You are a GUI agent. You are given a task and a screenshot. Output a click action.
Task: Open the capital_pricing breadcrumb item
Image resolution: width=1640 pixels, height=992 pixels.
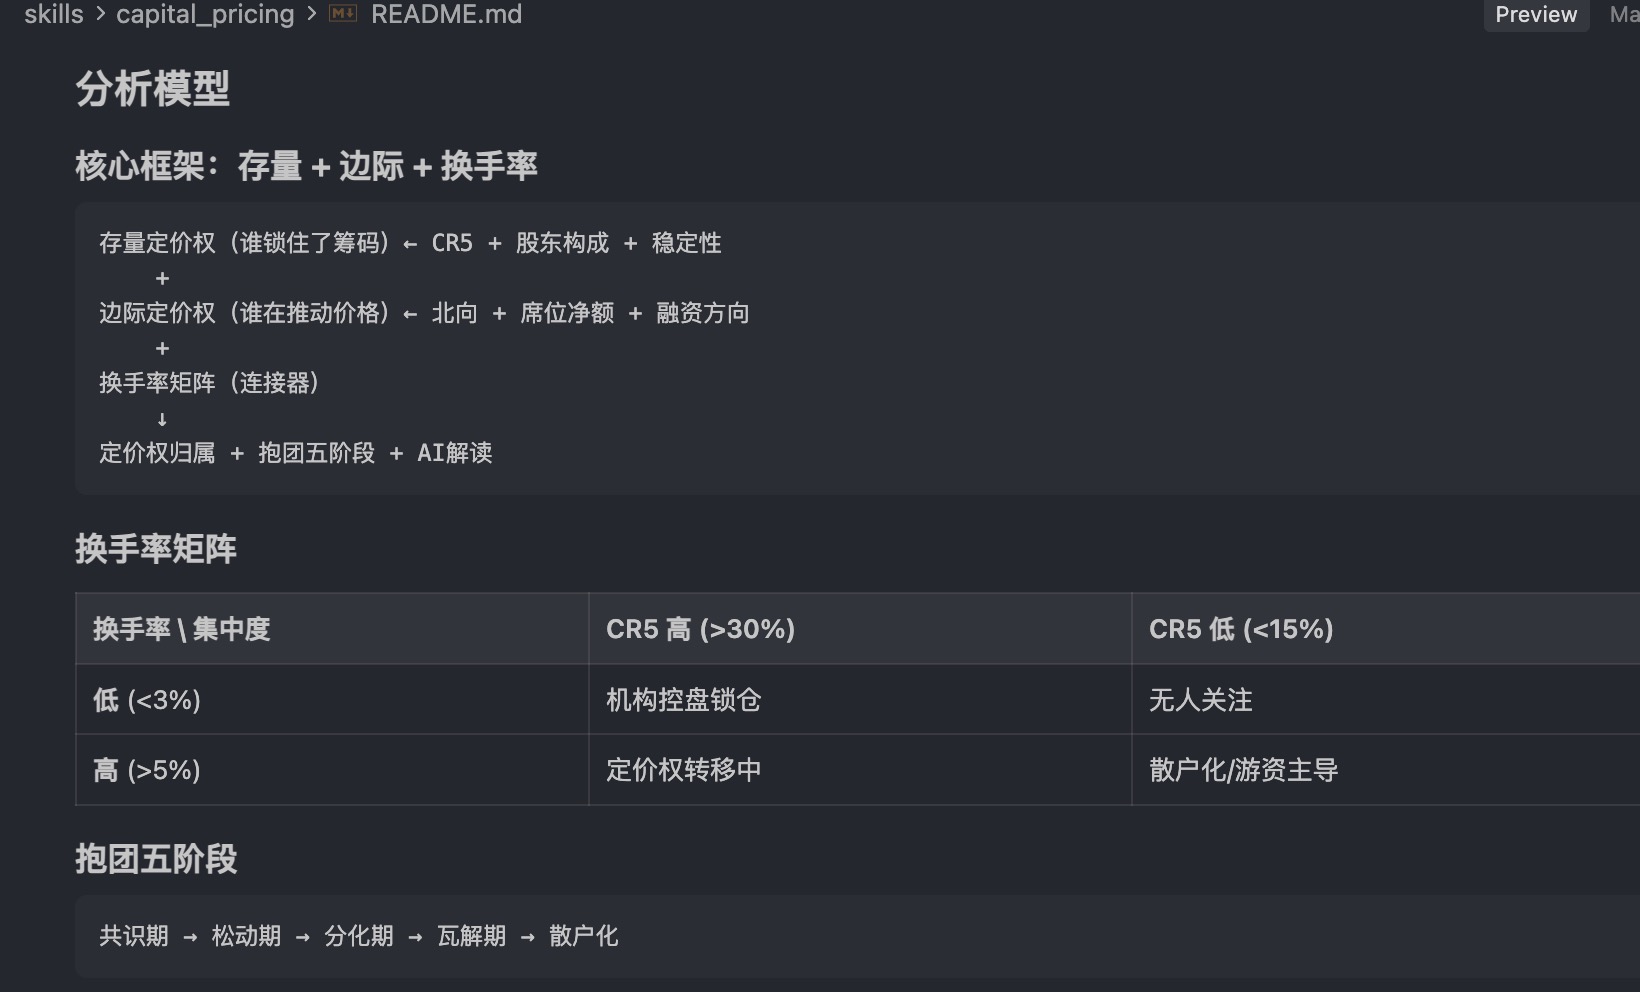(x=204, y=14)
